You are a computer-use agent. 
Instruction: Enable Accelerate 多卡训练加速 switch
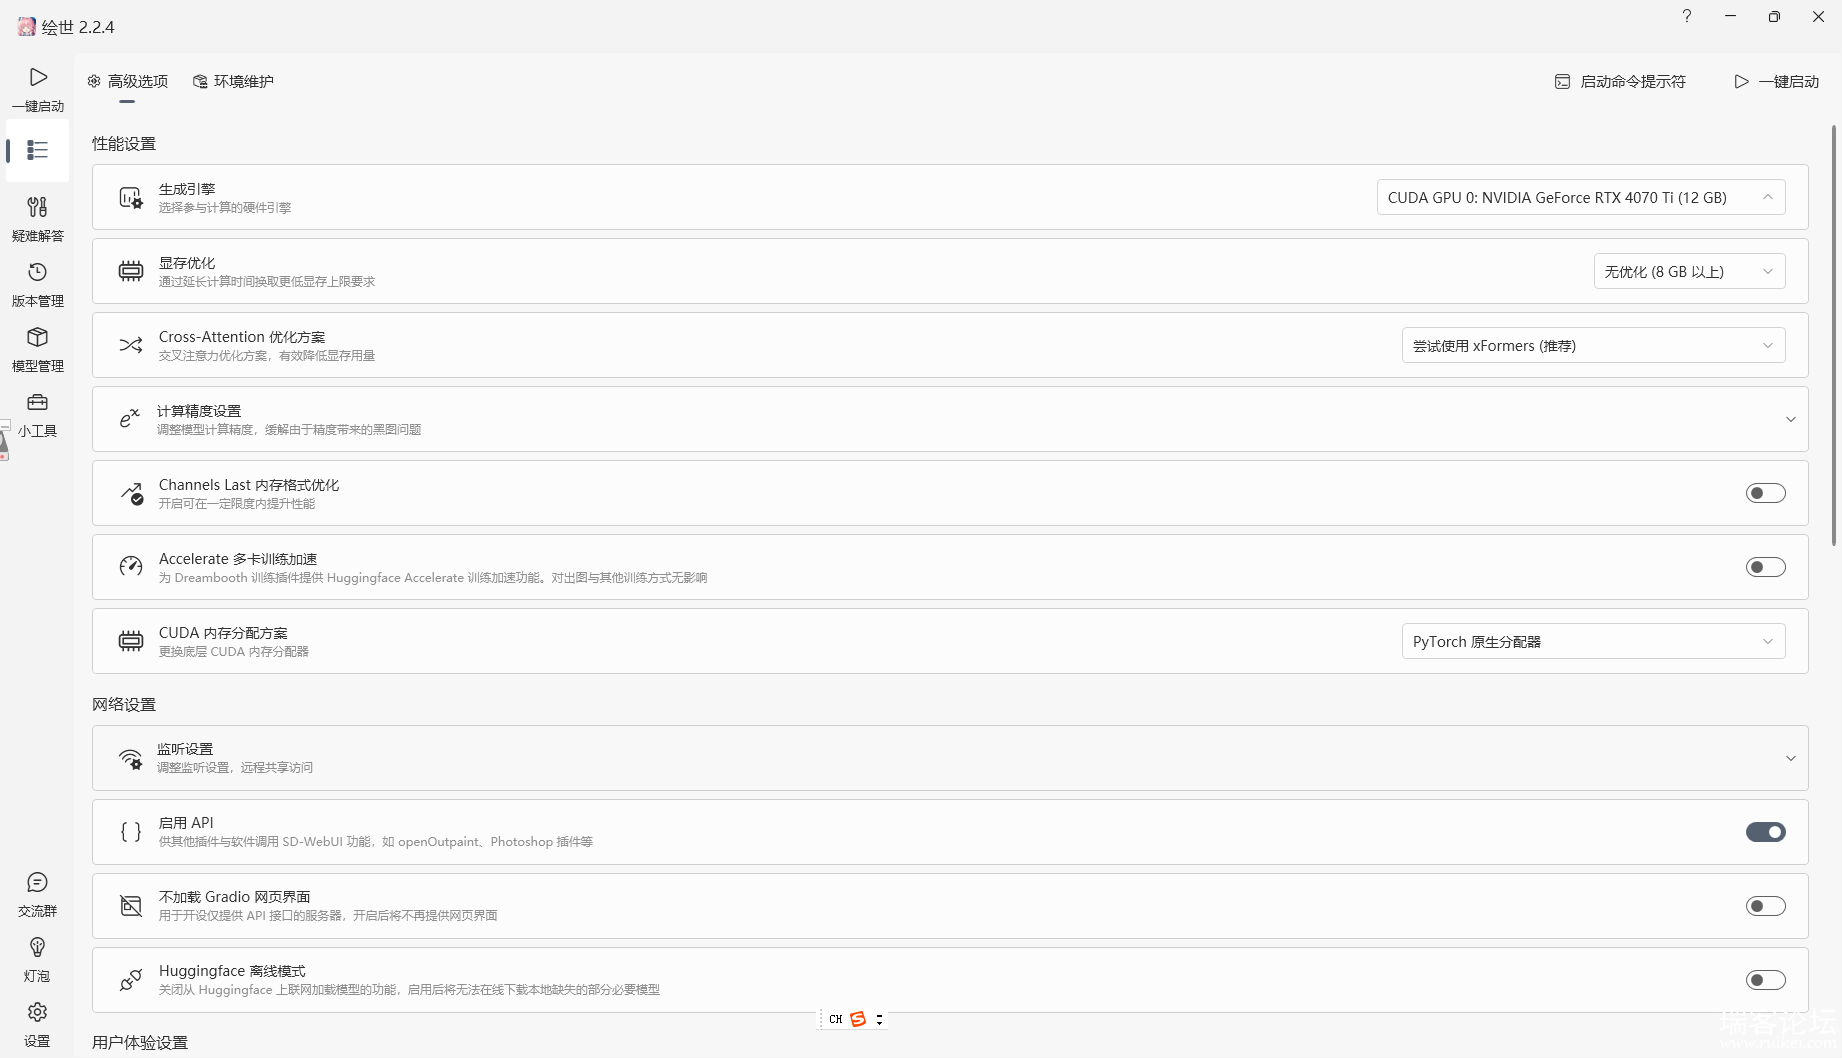pos(1765,567)
